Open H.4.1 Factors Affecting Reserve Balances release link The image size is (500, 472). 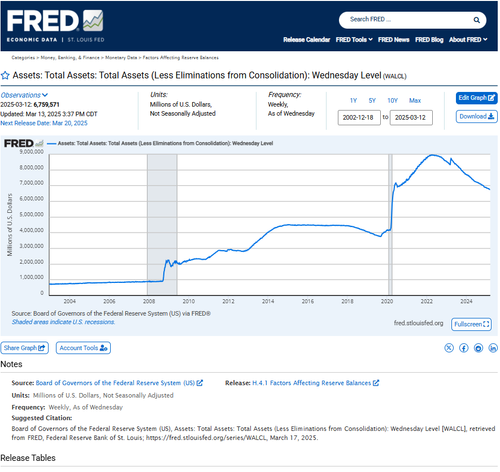click(x=315, y=383)
